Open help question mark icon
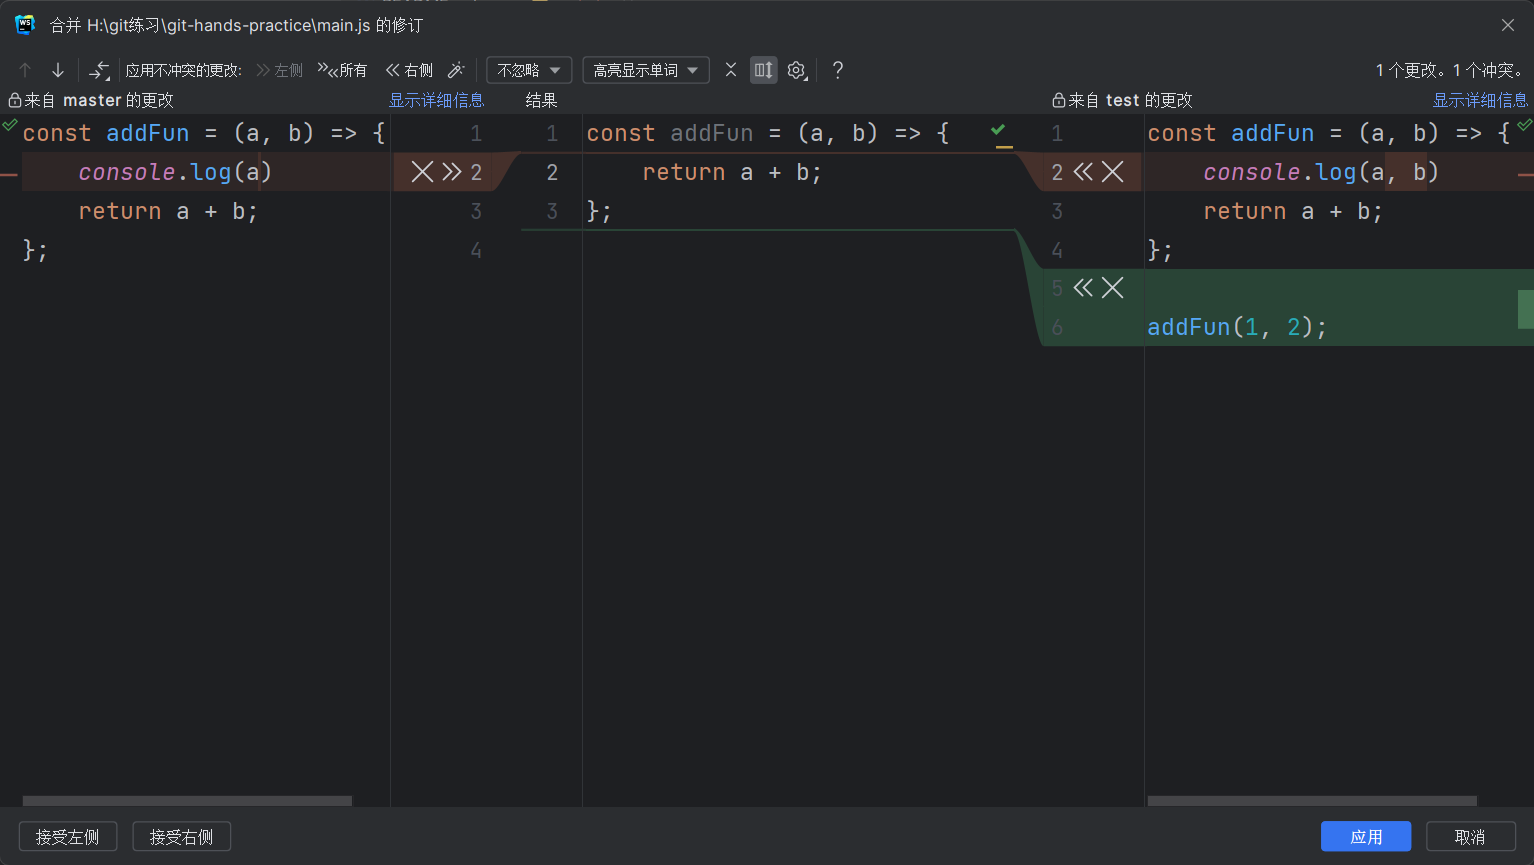The width and height of the screenshot is (1534, 865). (x=838, y=70)
